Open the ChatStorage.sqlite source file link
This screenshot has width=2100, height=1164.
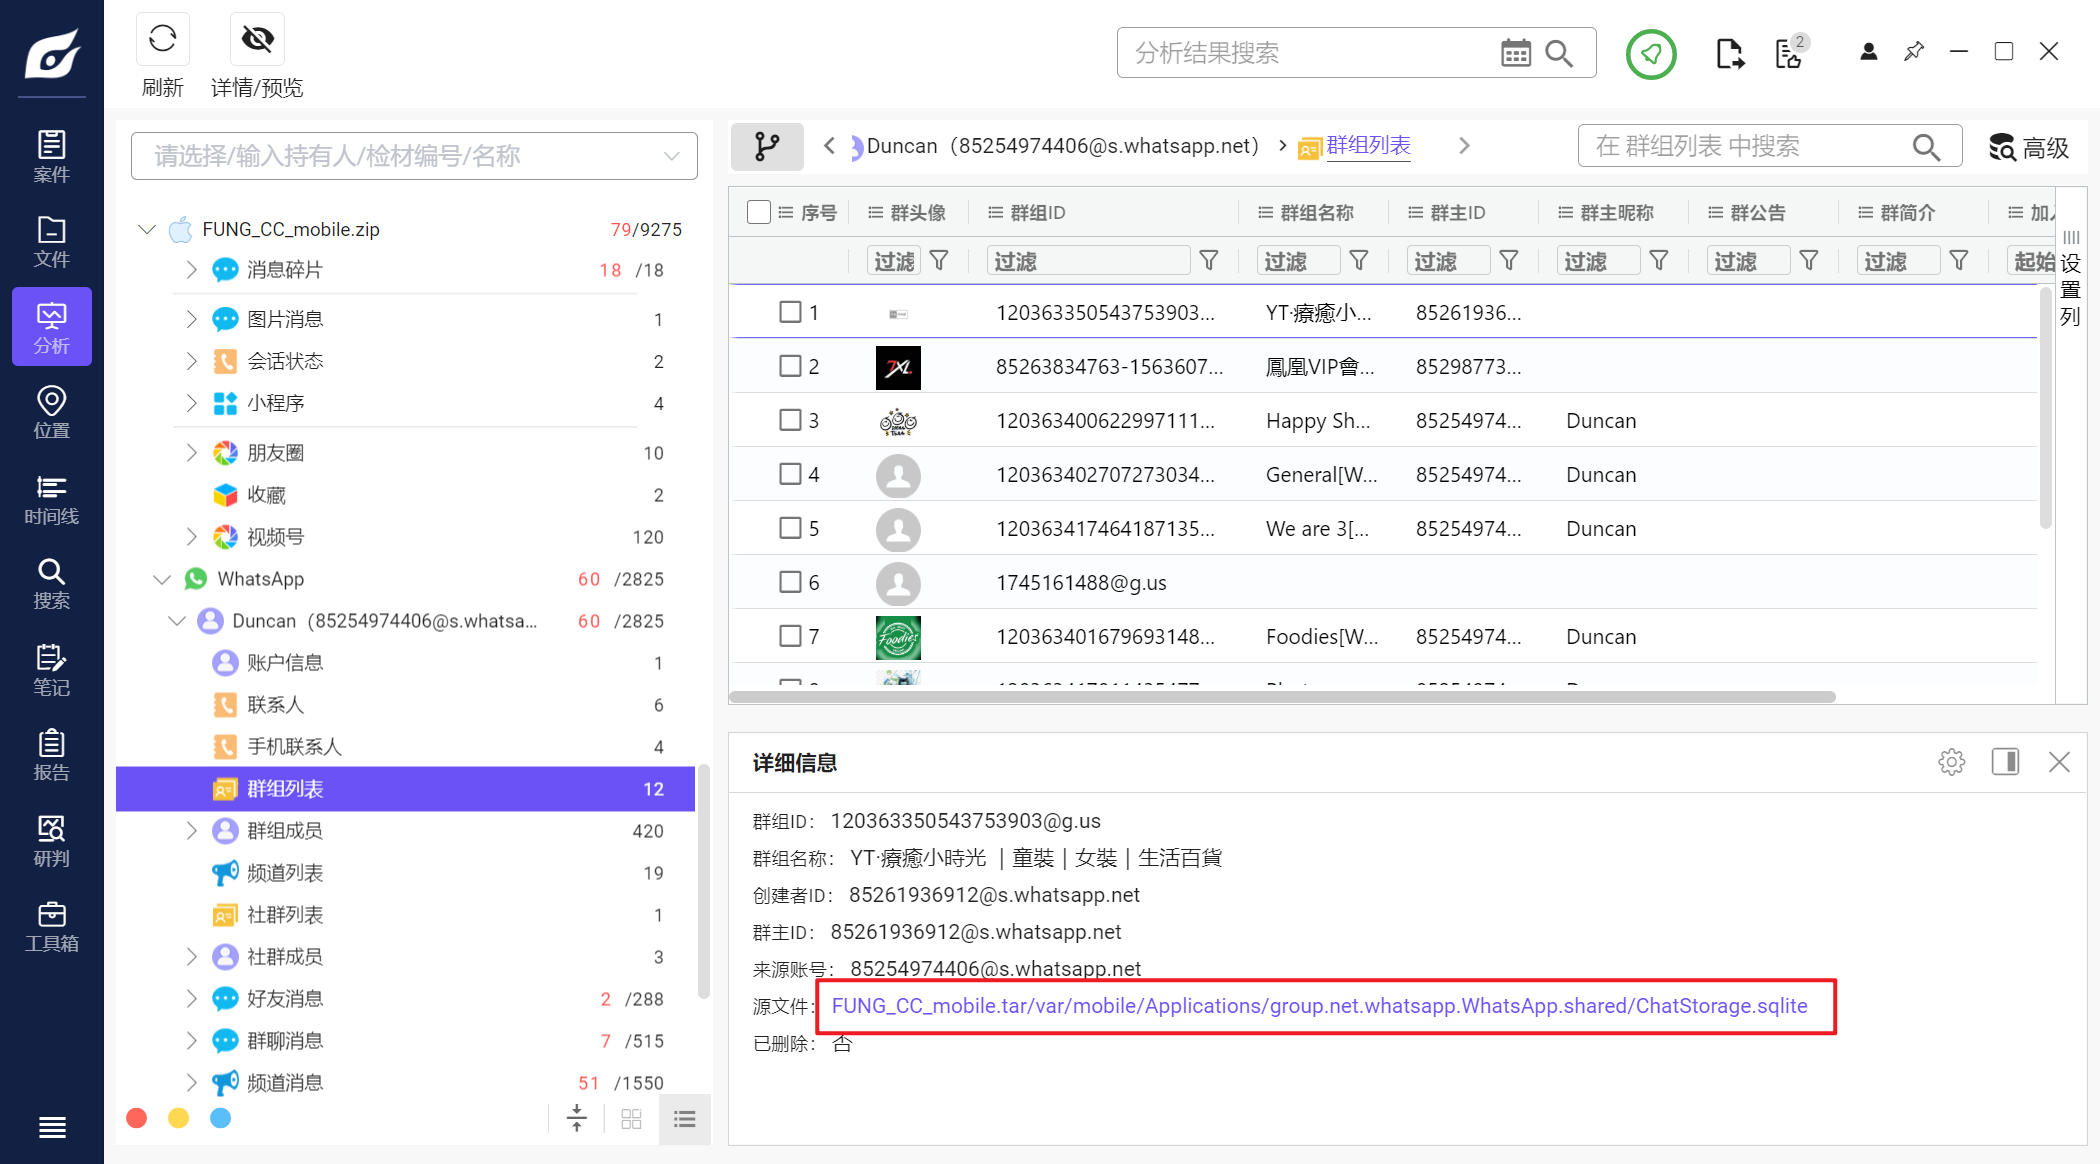pos(1319,1006)
